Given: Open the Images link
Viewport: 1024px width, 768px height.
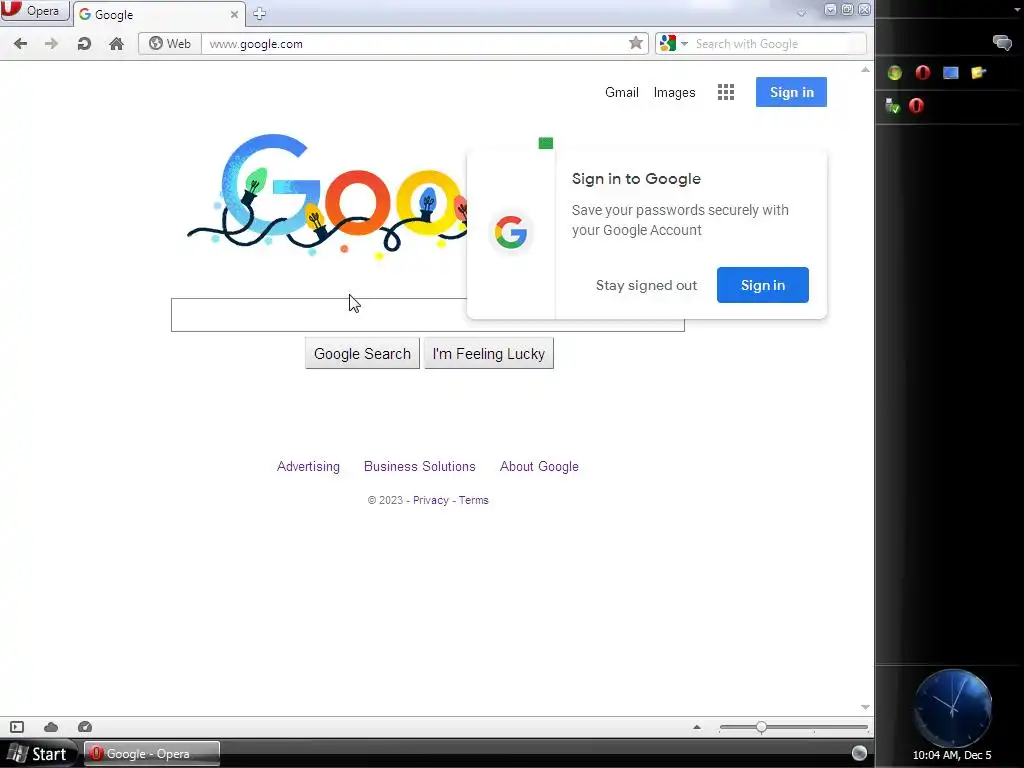Looking at the screenshot, I should pyautogui.click(x=675, y=92).
